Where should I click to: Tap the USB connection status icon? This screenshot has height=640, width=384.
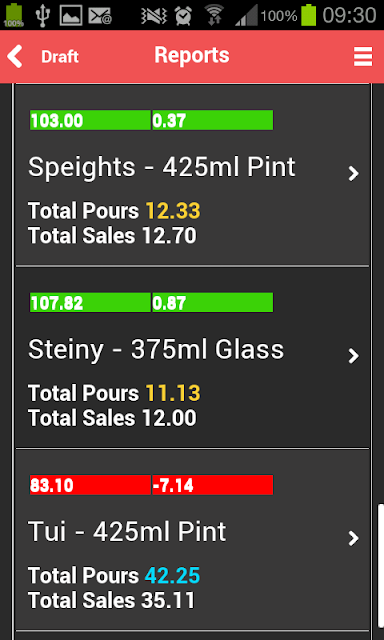pyautogui.click(x=42, y=16)
